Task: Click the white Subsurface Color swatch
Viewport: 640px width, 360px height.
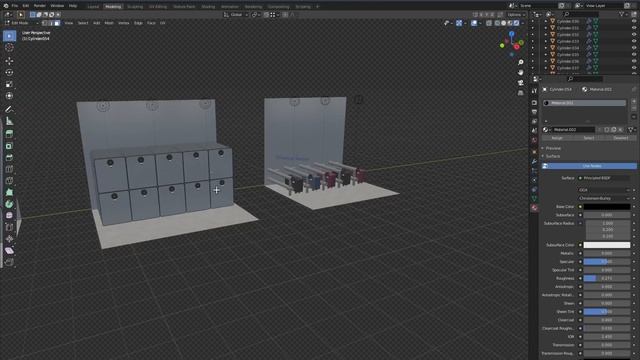Action: pos(607,245)
